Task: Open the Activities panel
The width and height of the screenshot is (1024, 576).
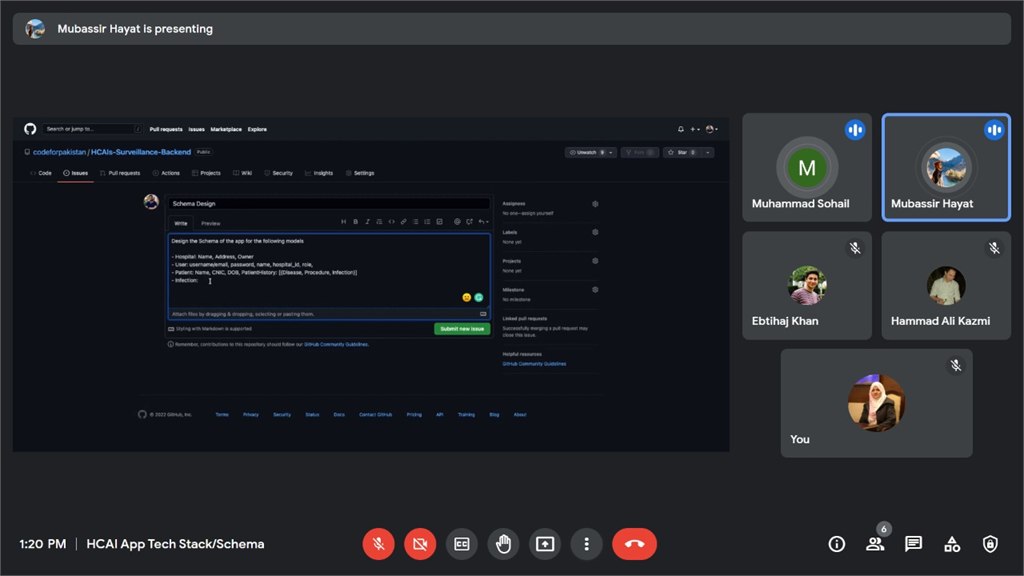Action: point(952,544)
